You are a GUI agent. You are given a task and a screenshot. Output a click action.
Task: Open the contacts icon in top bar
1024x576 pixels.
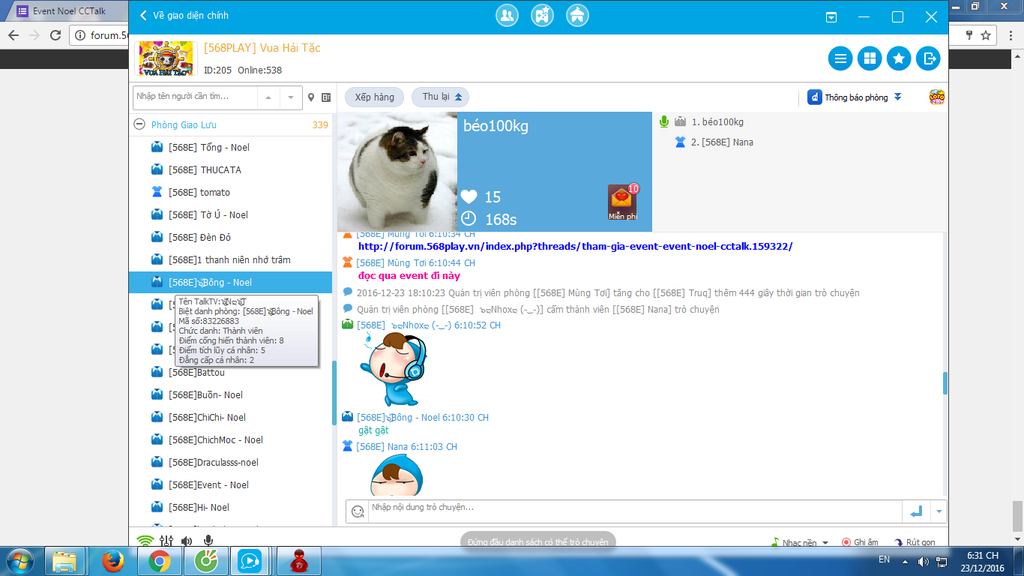pos(507,16)
